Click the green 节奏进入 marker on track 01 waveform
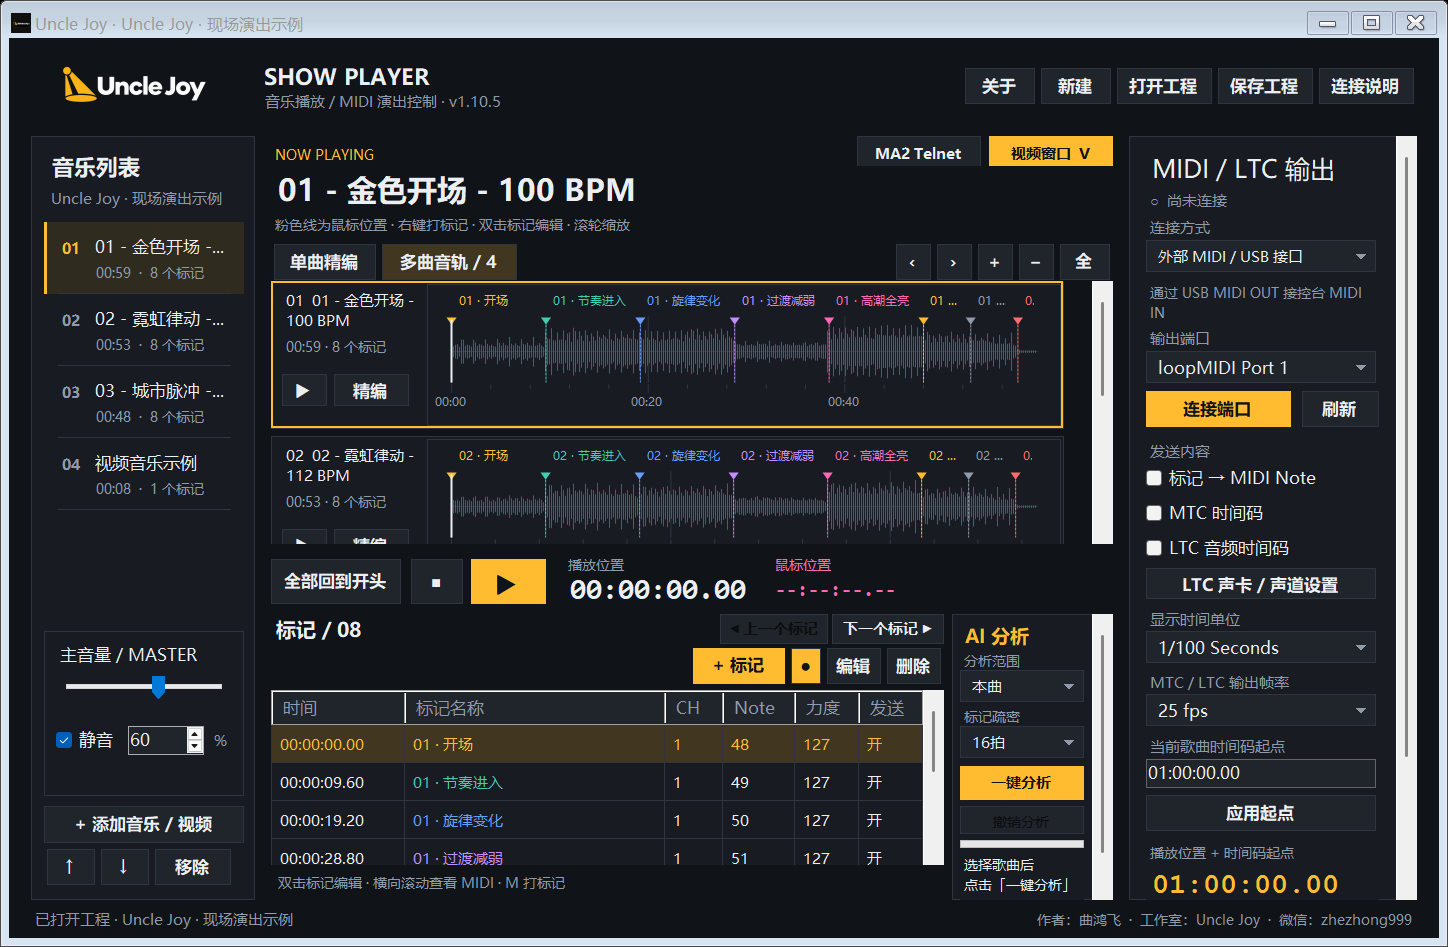The width and height of the screenshot is (1448, 947). (546, 322)
